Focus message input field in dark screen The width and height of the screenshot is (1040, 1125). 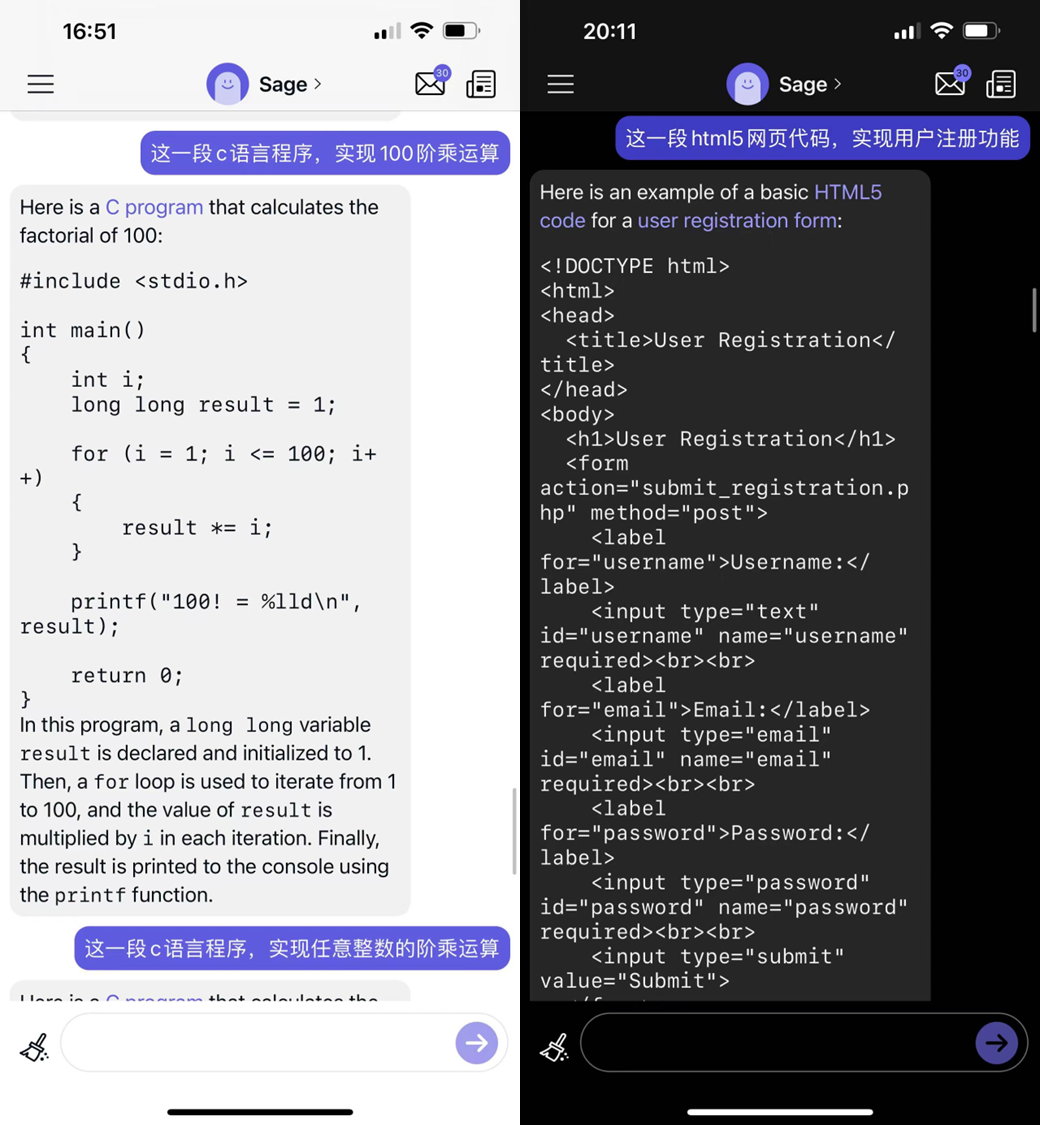(775, 1043)
